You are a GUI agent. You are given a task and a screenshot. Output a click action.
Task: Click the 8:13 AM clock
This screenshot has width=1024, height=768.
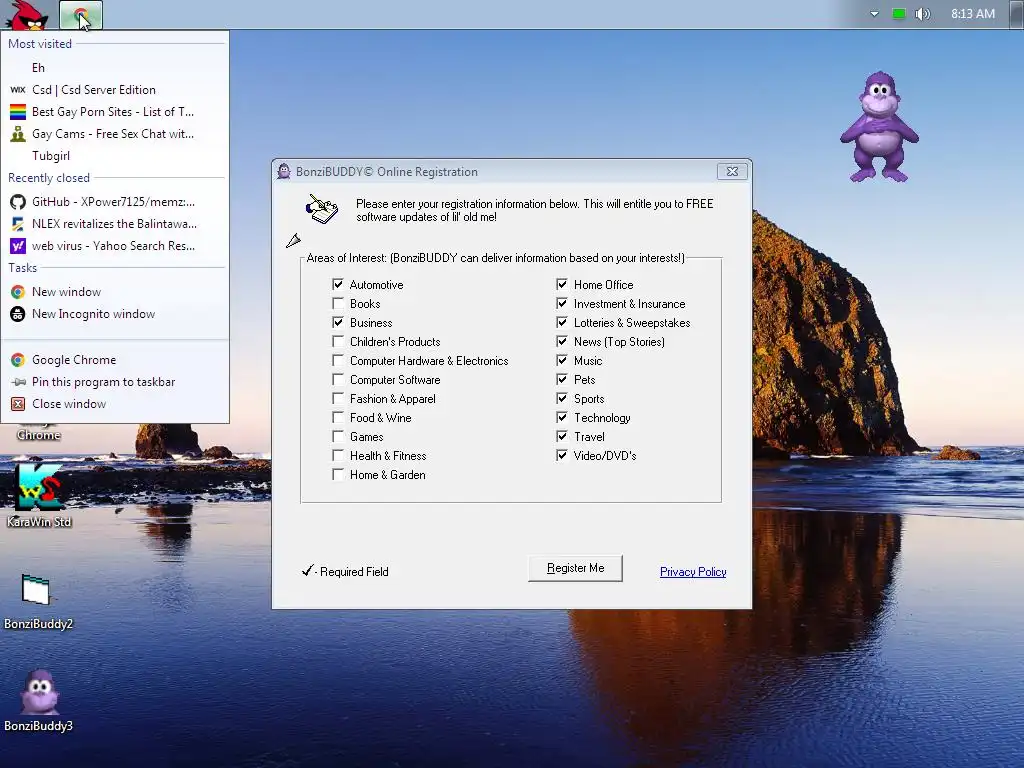pyautogui.click(x=972, y=14)
